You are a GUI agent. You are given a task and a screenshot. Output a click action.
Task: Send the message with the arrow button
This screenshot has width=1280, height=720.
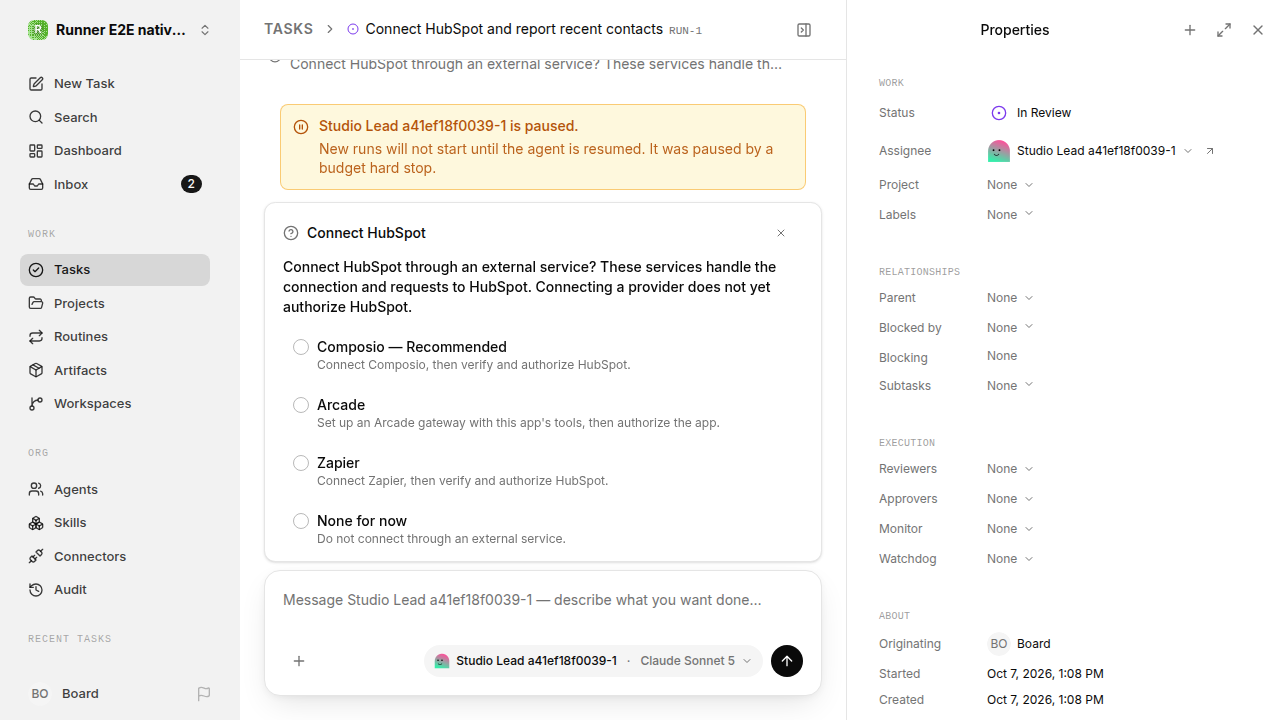[x=787, y=661]
